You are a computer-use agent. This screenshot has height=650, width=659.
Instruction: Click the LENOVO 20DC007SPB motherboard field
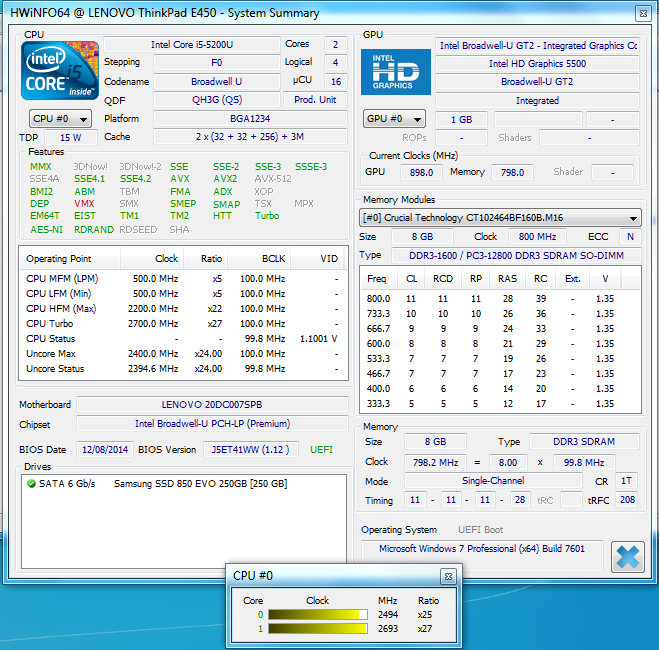(x=212, y=405)
